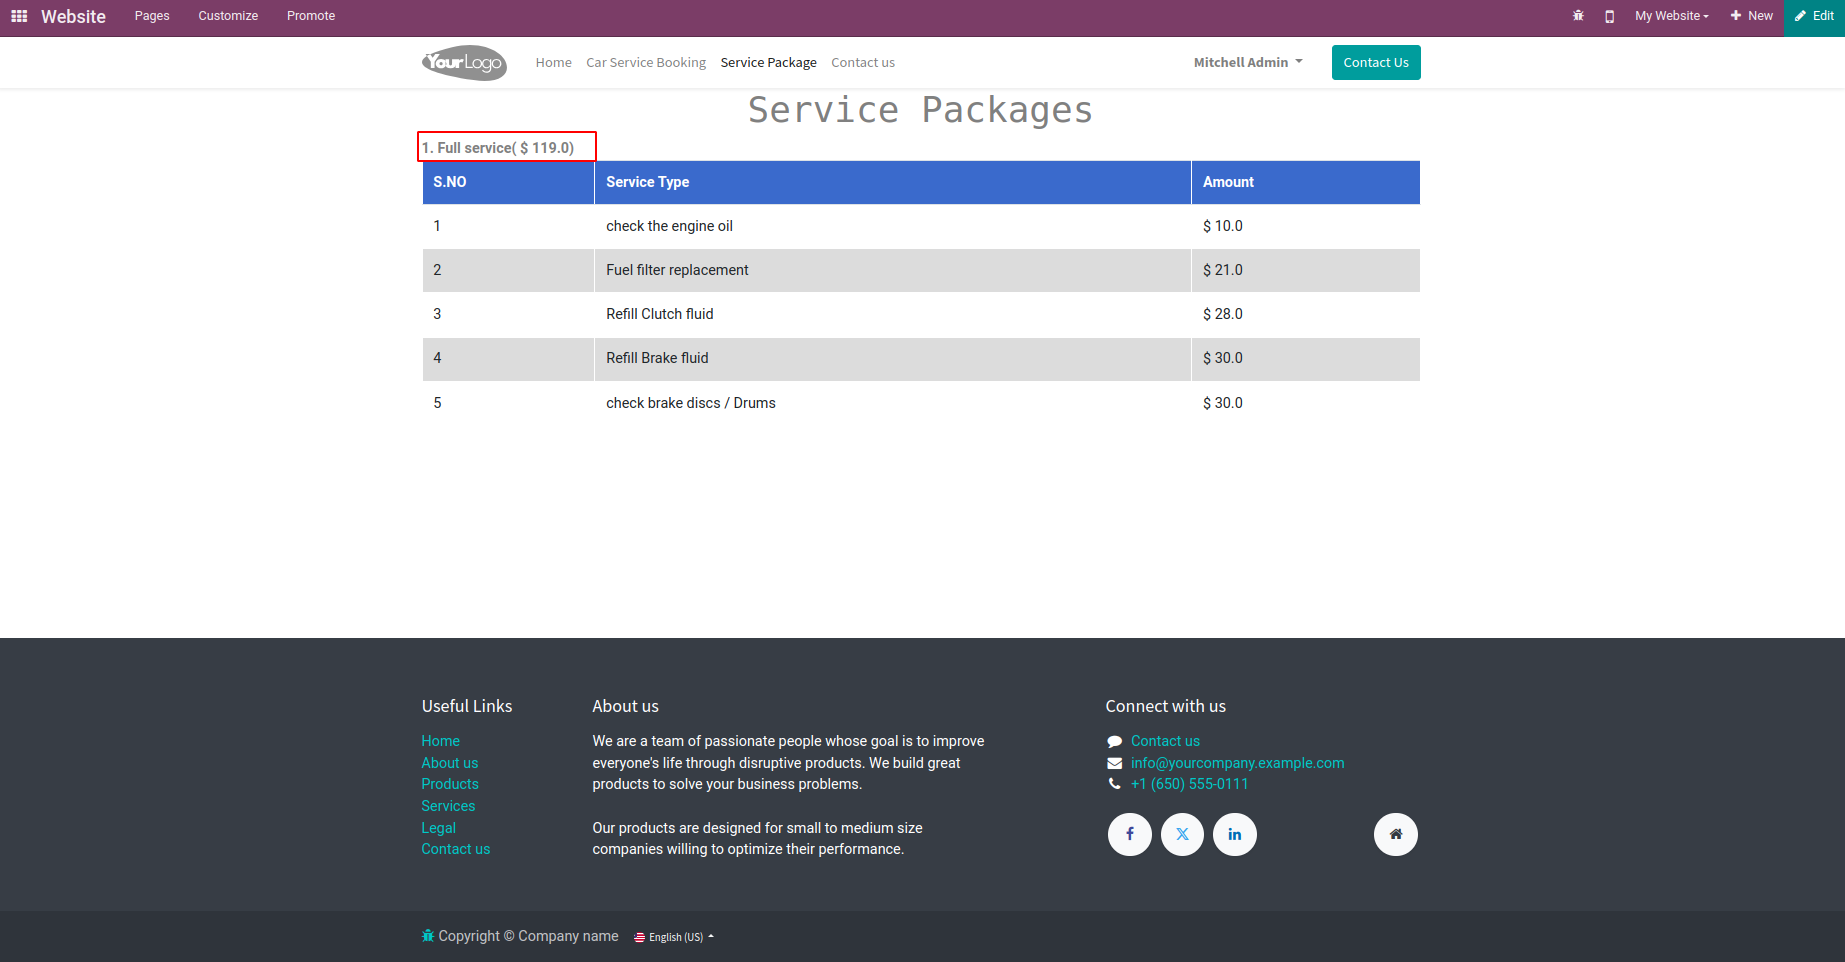
Task: Follow the Contact us link under Useful Links
Action: click(x=456, y=849)
